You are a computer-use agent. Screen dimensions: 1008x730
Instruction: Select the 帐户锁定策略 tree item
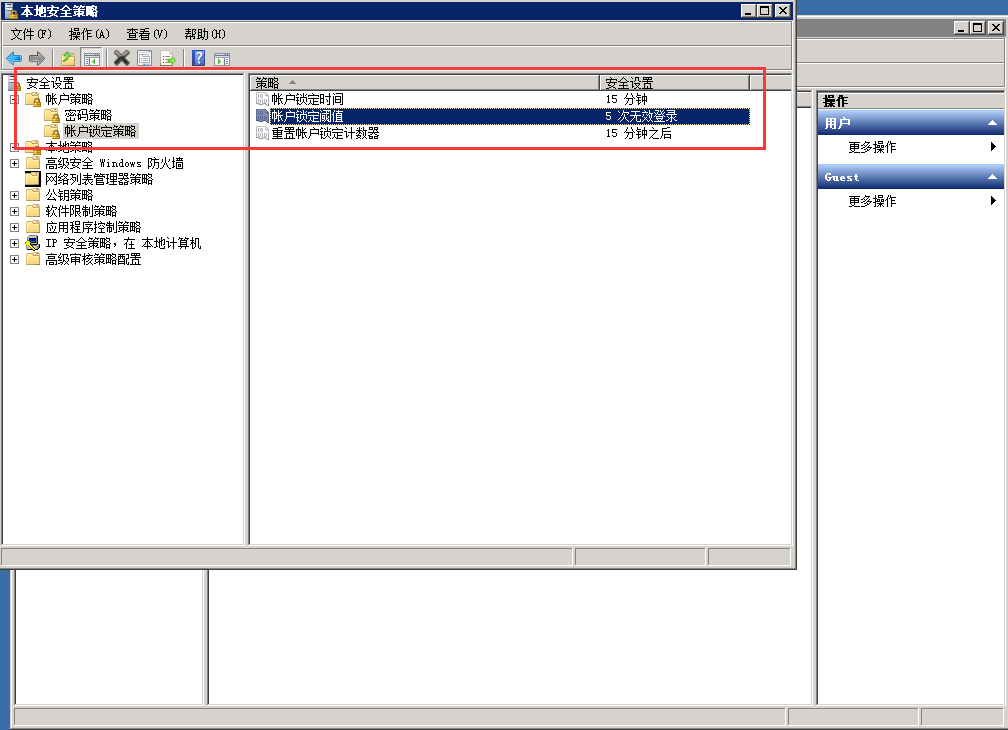pyautogui.click(x=100, y=131)
